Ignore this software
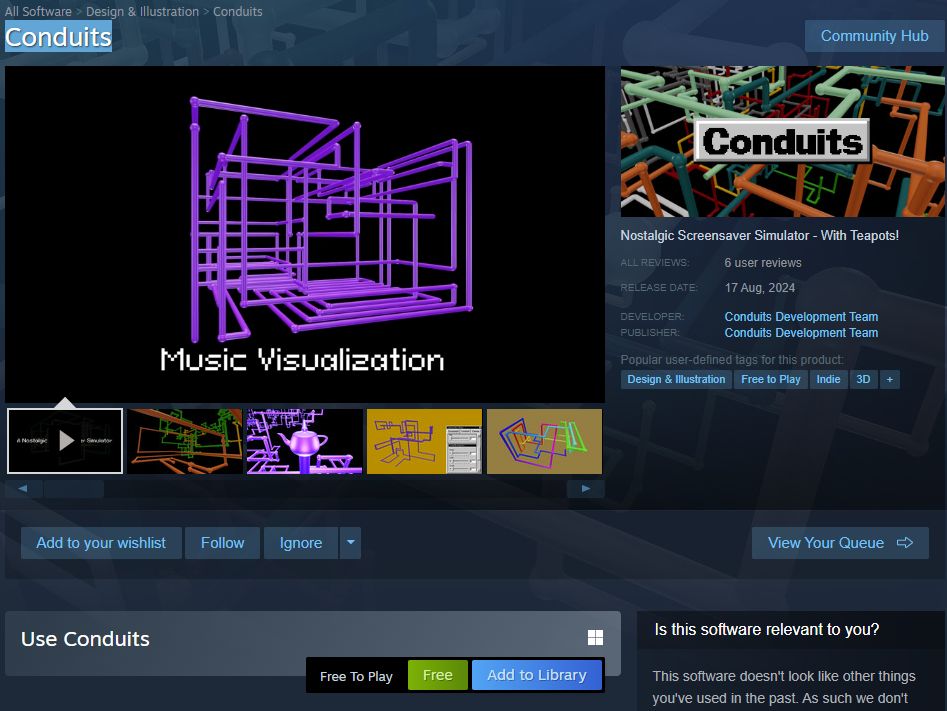The width and height of the screenshot is (947, 711). point(300,543)
